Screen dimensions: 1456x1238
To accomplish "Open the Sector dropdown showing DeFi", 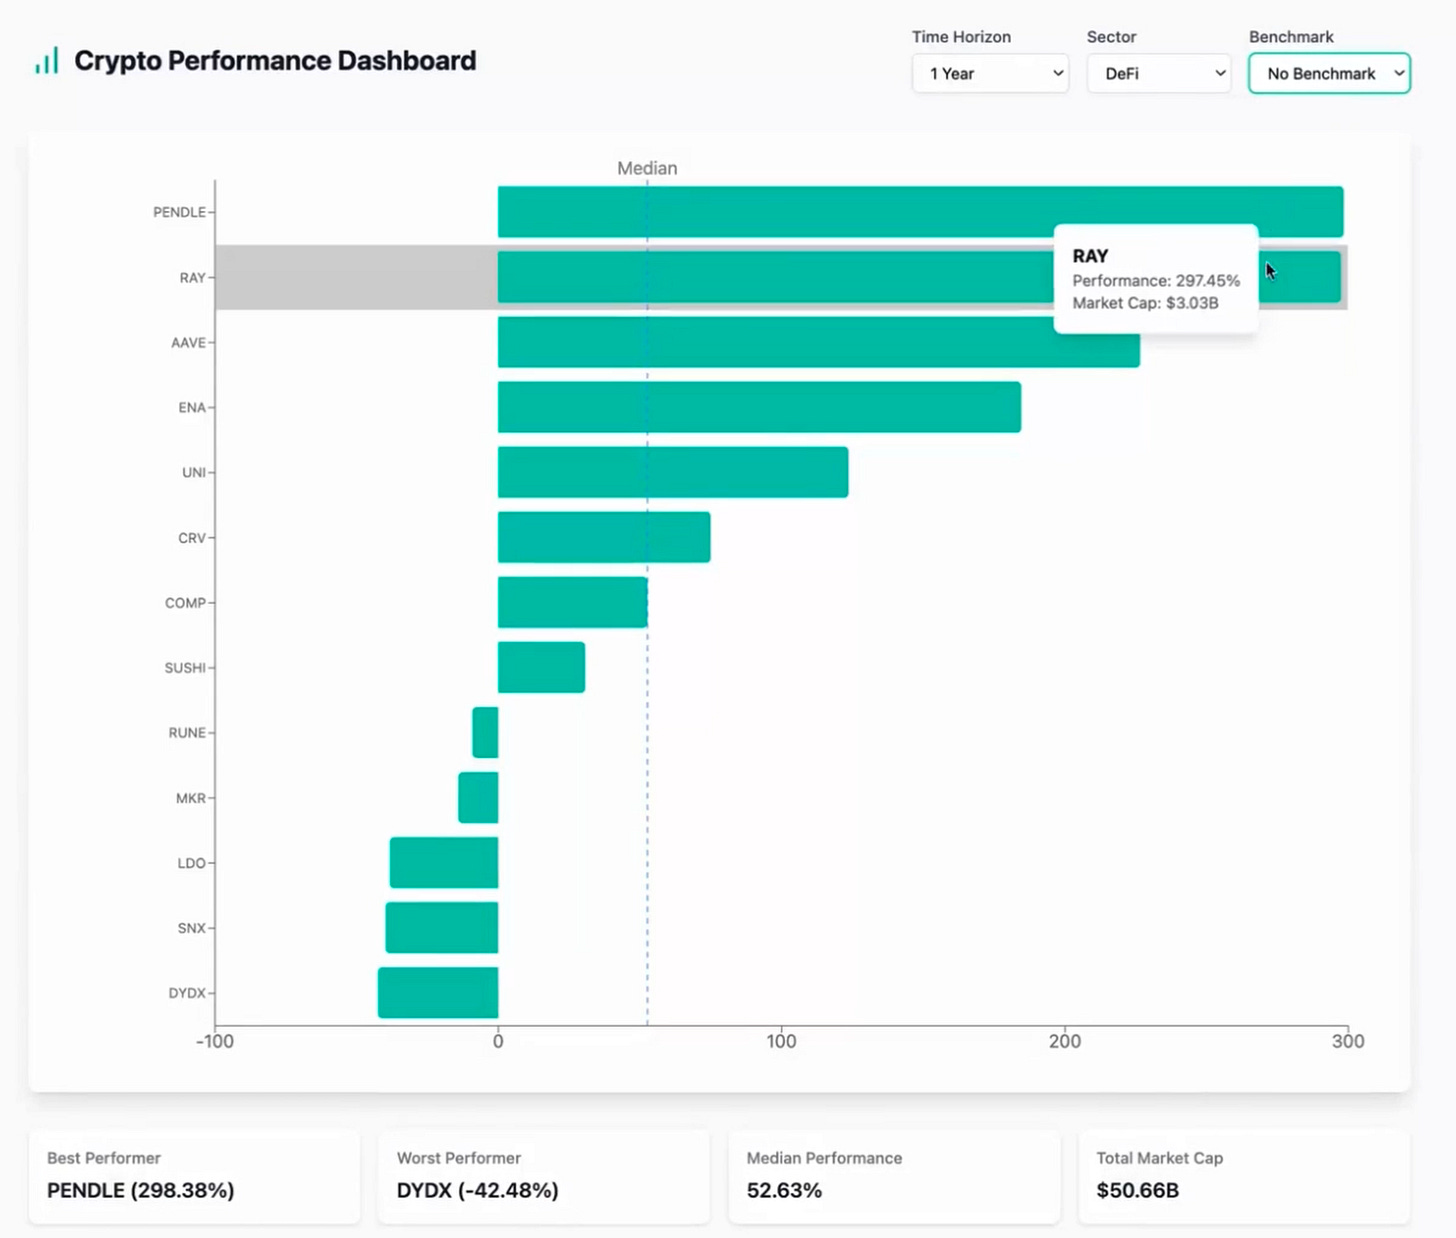I will coord(1158,73).
